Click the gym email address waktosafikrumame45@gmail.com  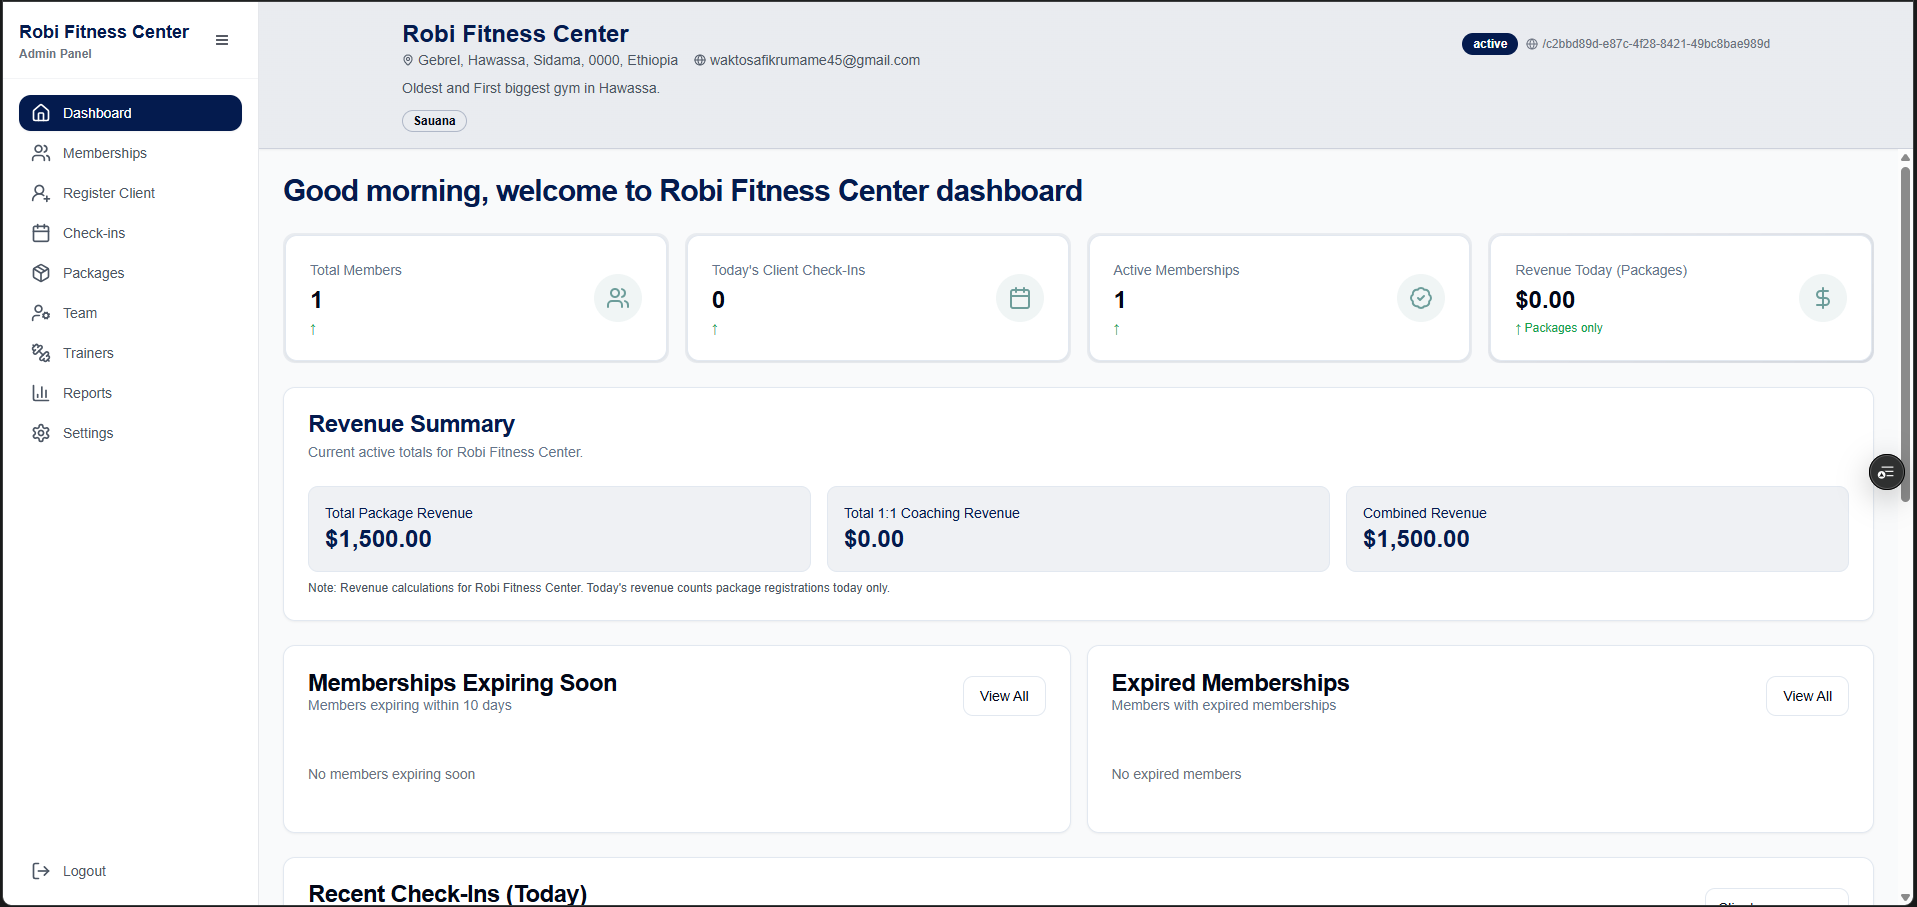815,60
